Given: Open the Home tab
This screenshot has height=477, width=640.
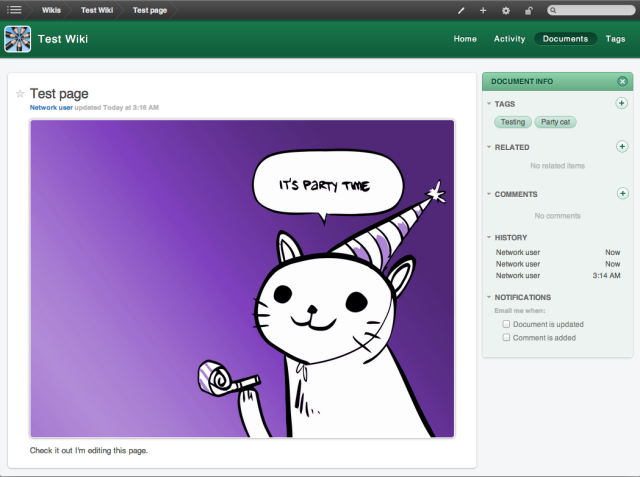Looking at the screenshot, I should click(x=465, y=39).
